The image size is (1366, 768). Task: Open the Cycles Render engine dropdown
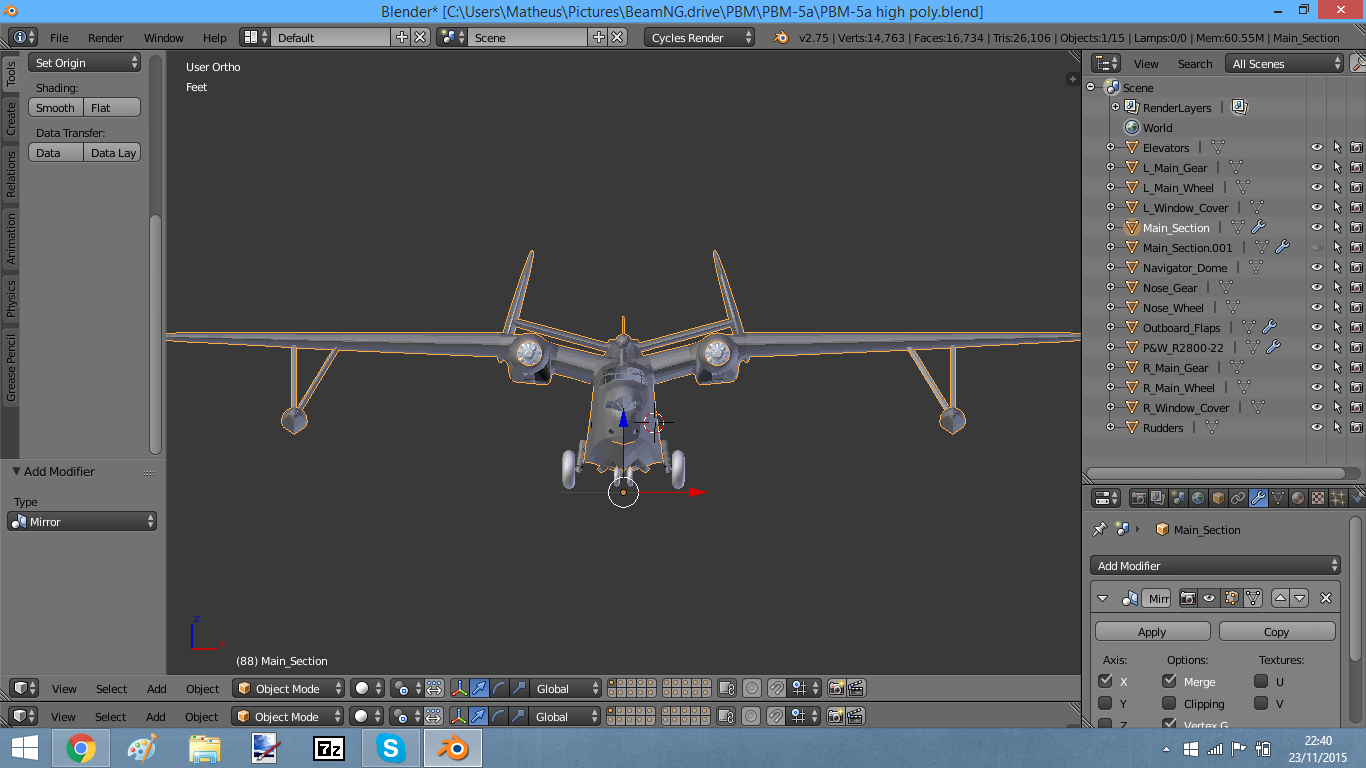coord(700,37)
